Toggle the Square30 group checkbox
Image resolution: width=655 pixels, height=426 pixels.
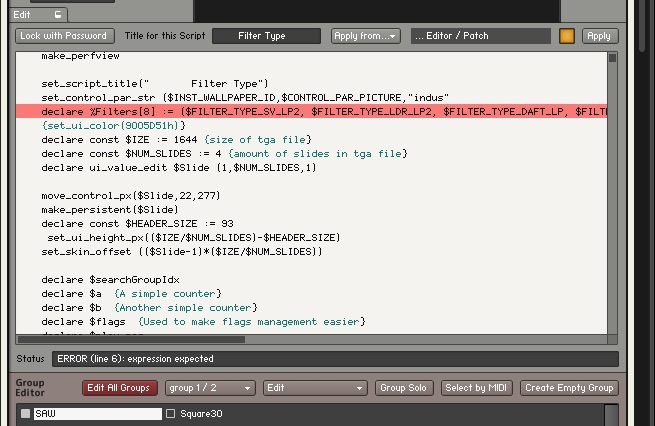point(170,413)
